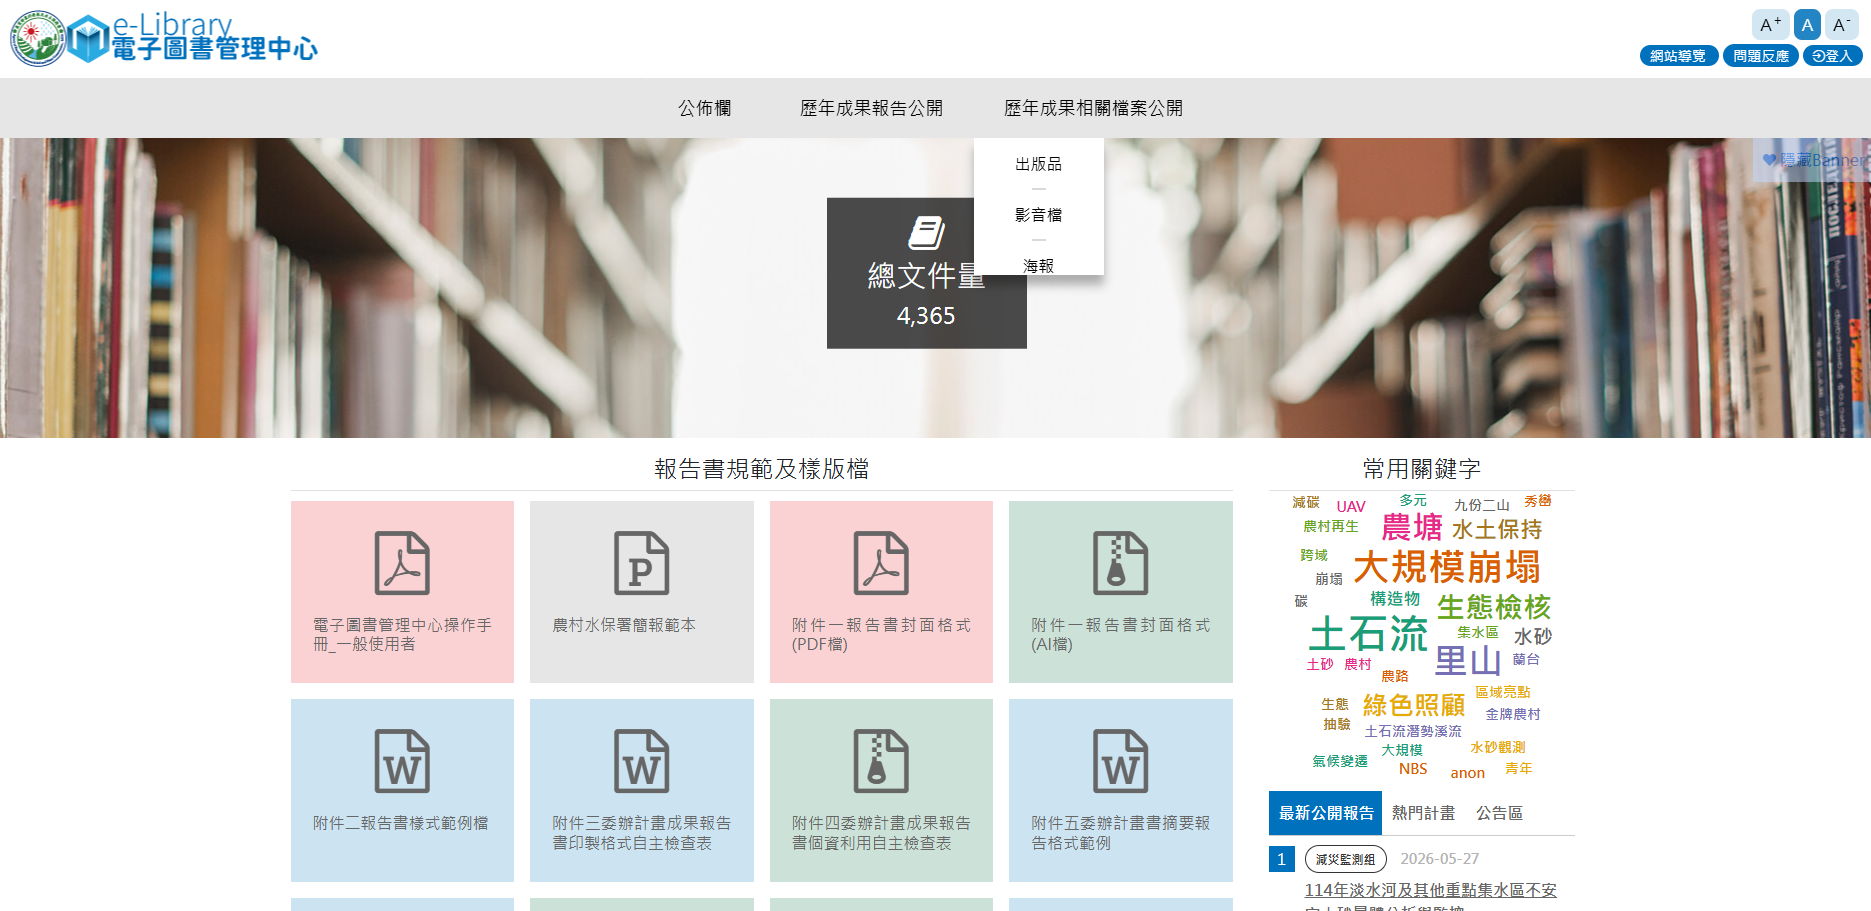Click keyword 綠色照顧 in tag cloud
The height and width of the screenshot is (911, 1871).
1413,705
